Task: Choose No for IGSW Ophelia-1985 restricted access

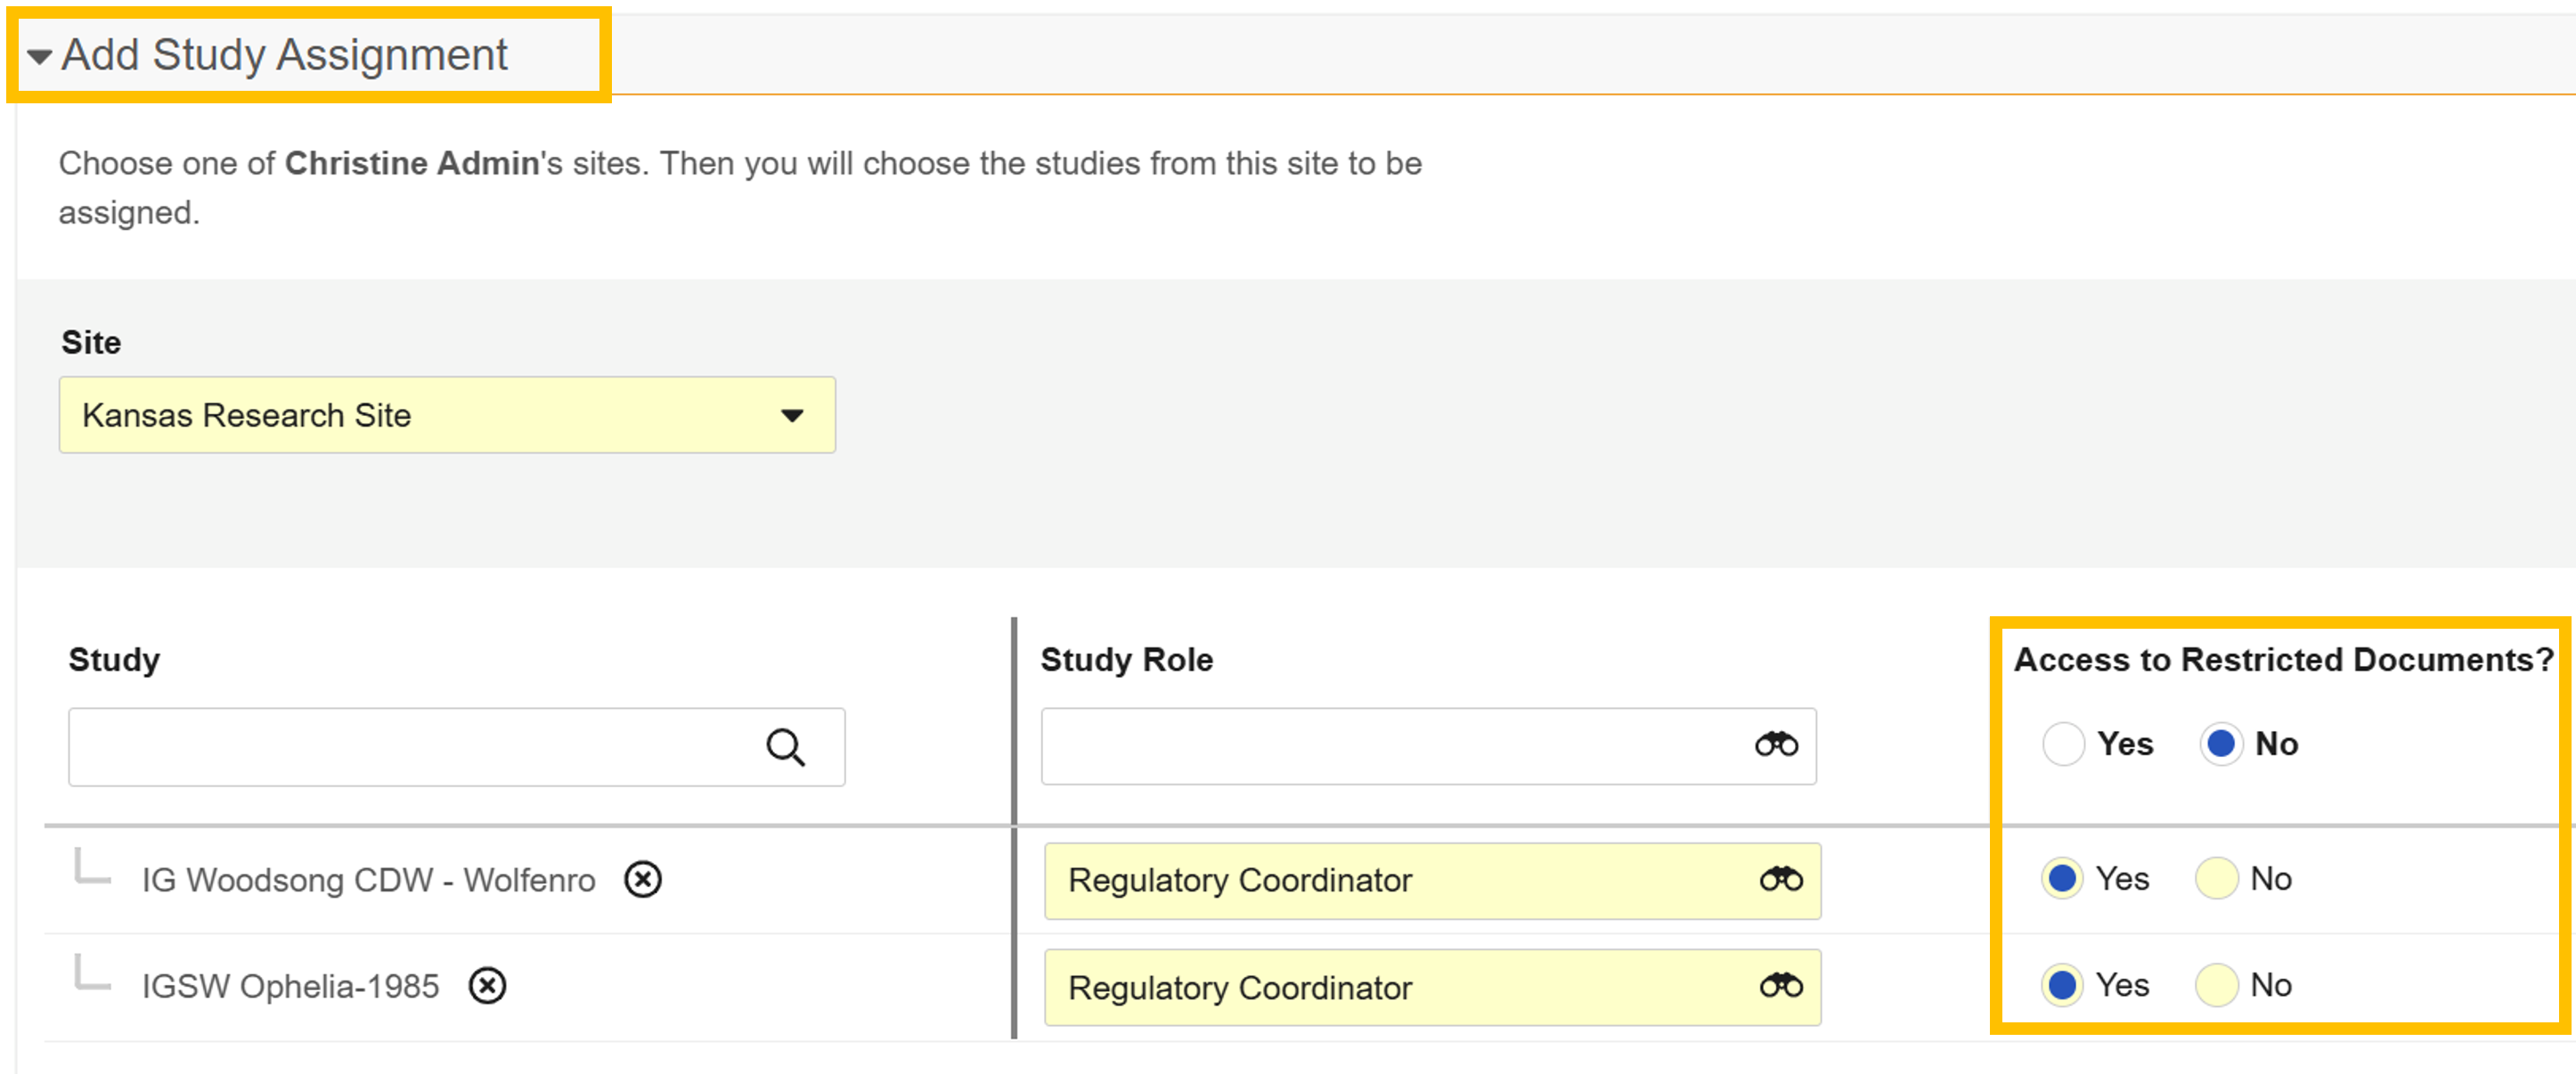Action: pyautogui.click(x=2216, y=986)
